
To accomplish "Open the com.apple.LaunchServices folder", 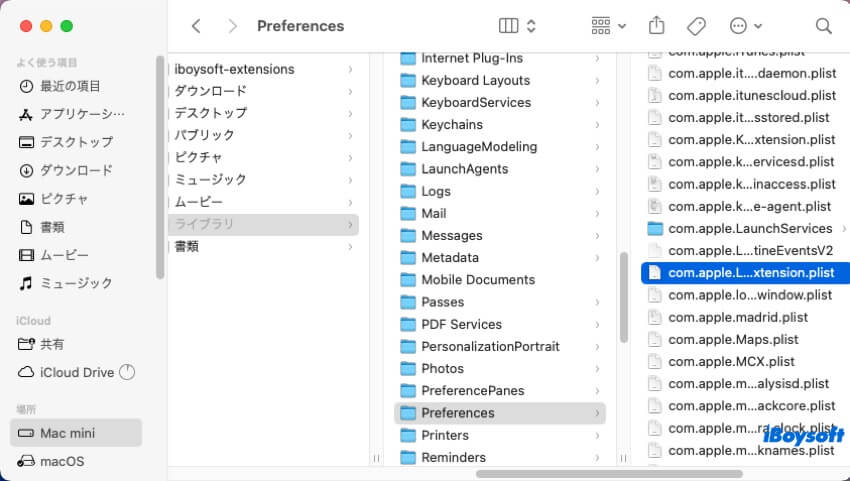I will (745, 229).
